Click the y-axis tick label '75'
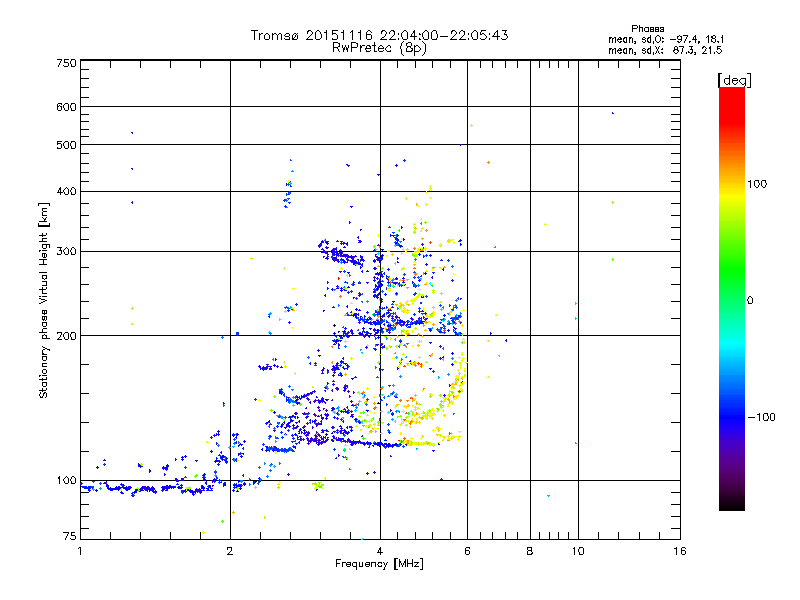Screen dimensions: 800x600 70,536
